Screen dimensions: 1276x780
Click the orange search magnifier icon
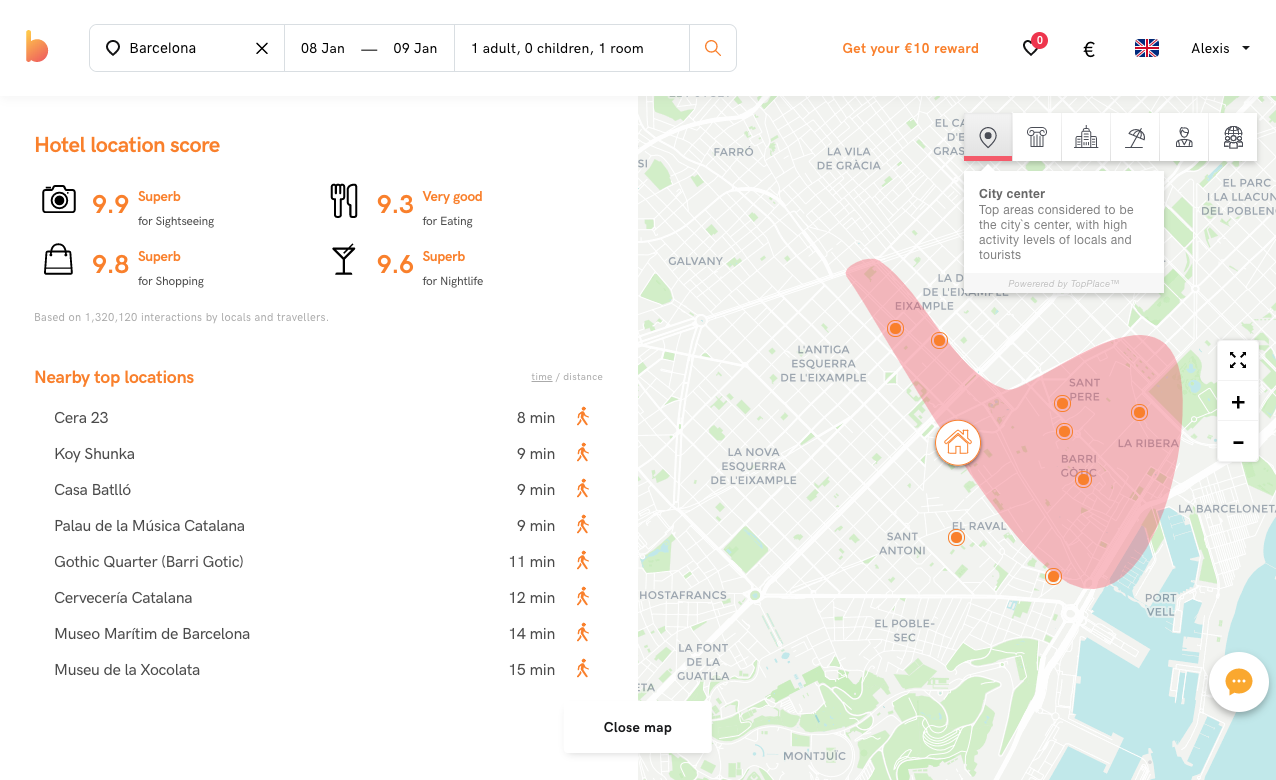712,47
